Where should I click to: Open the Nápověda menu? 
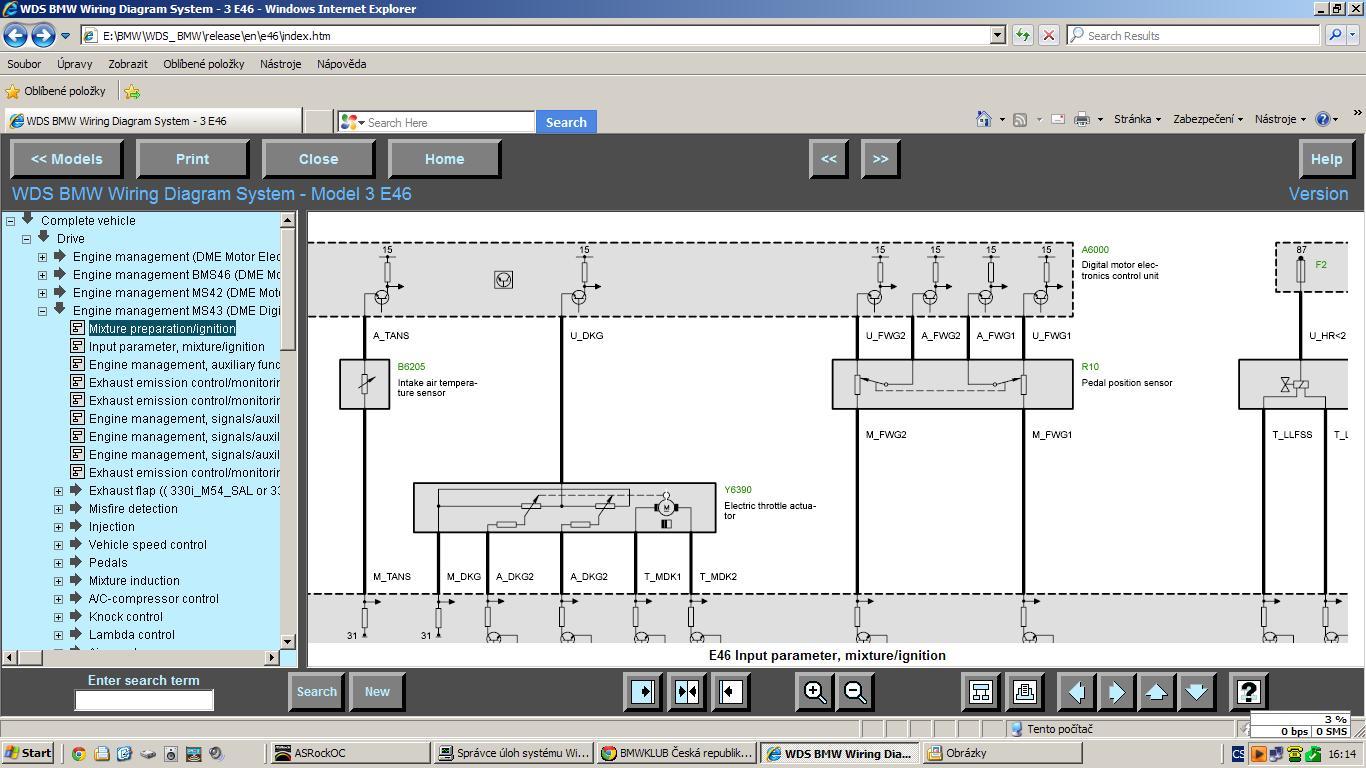(x=341, y=64)
